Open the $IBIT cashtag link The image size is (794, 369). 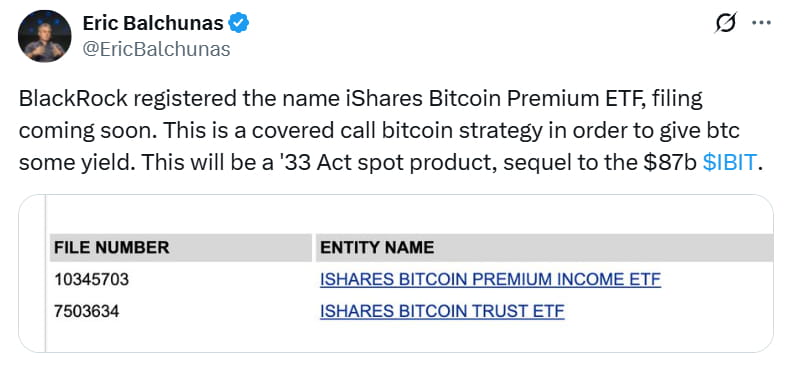[730, 163]
